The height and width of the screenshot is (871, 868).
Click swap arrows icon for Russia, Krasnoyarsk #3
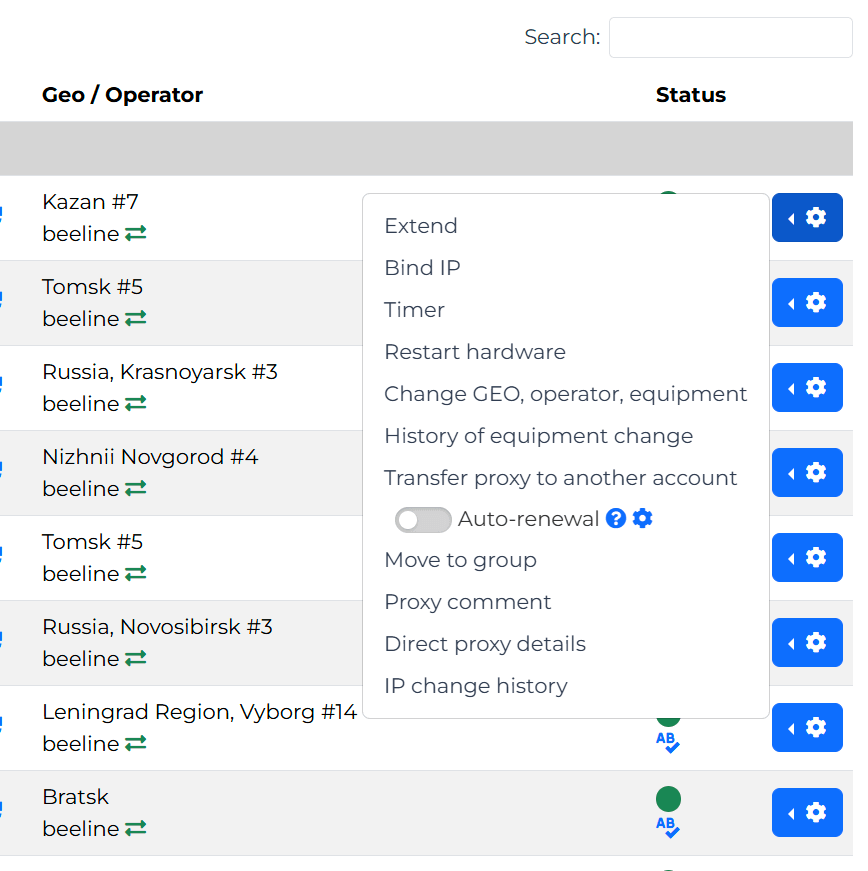pos(135,403)
